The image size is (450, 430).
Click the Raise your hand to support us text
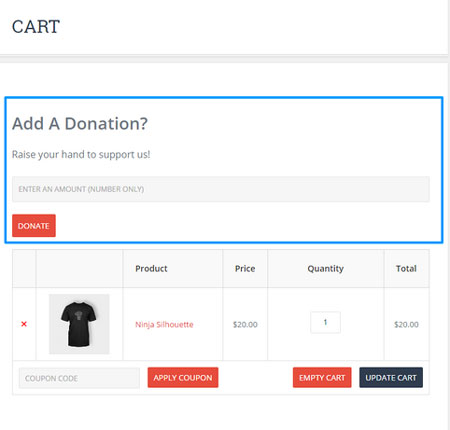(x=81, y=155)
